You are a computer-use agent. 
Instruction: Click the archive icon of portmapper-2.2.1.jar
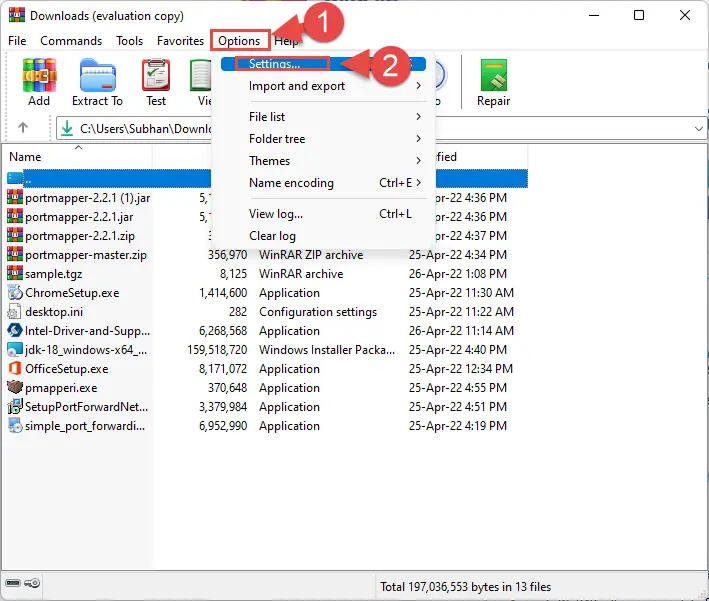[14, 216]
